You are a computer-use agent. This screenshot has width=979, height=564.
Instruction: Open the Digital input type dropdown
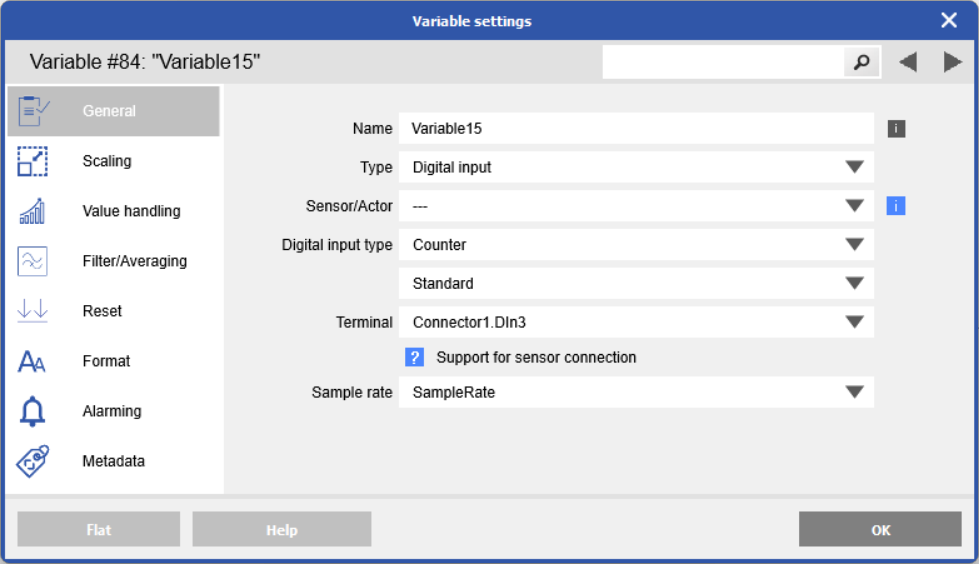pyautogui.click(x=854, y=244)
